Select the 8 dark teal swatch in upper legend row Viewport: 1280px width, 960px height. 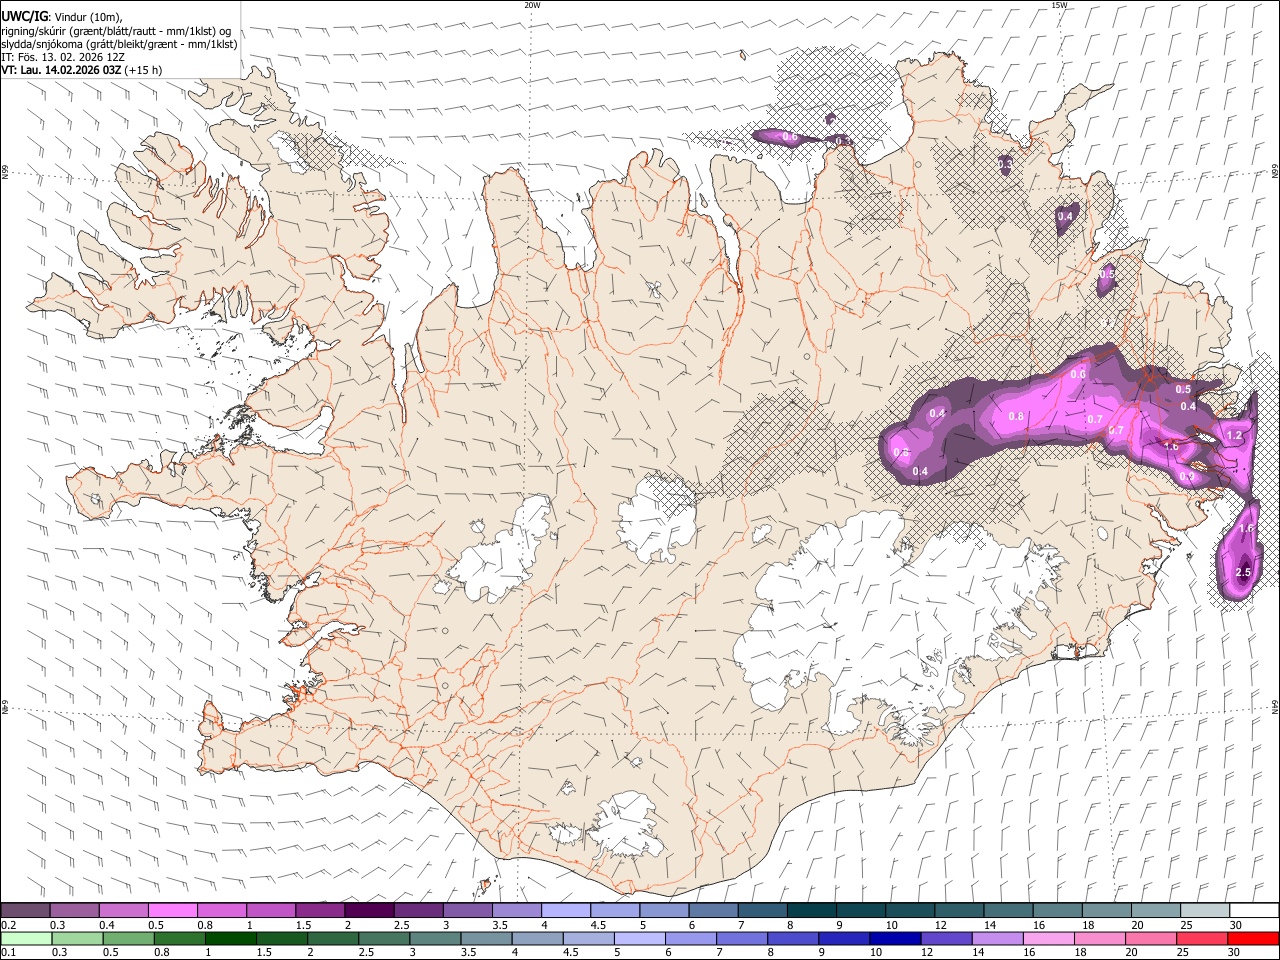click(x=812, y=910)
